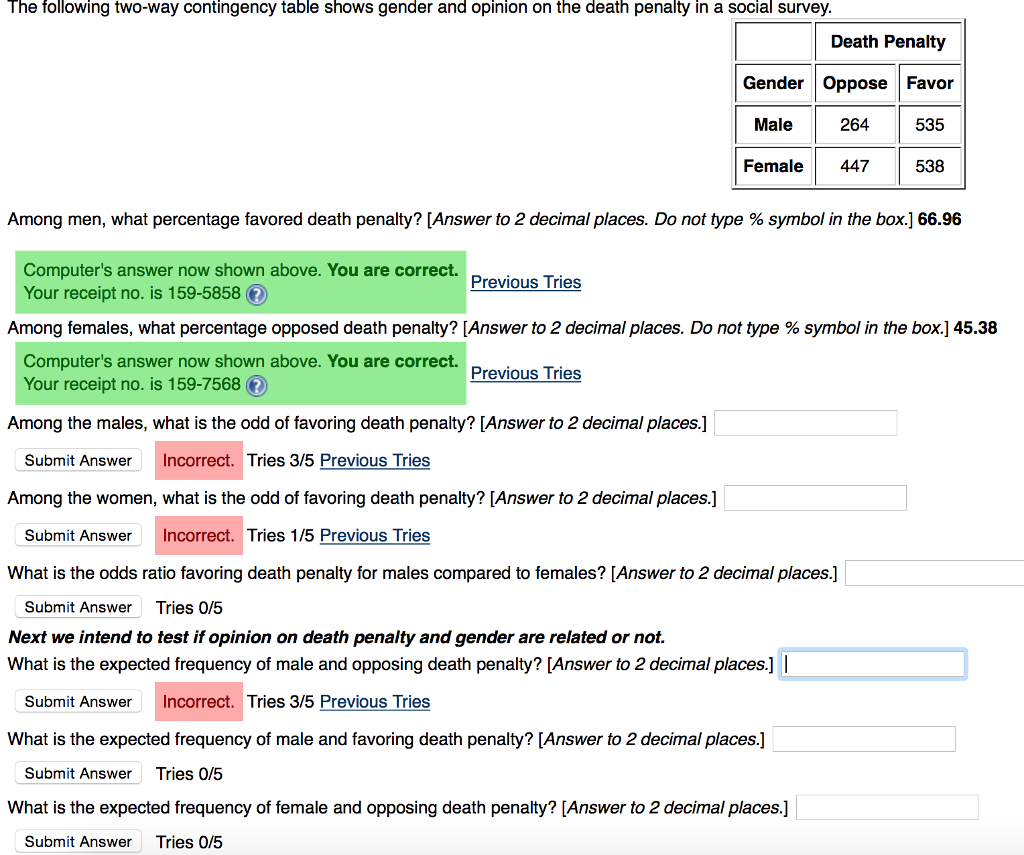This screenshot has height=855, width=1024.
Task: Click the women odds answer input box
Action: (815, 497)
